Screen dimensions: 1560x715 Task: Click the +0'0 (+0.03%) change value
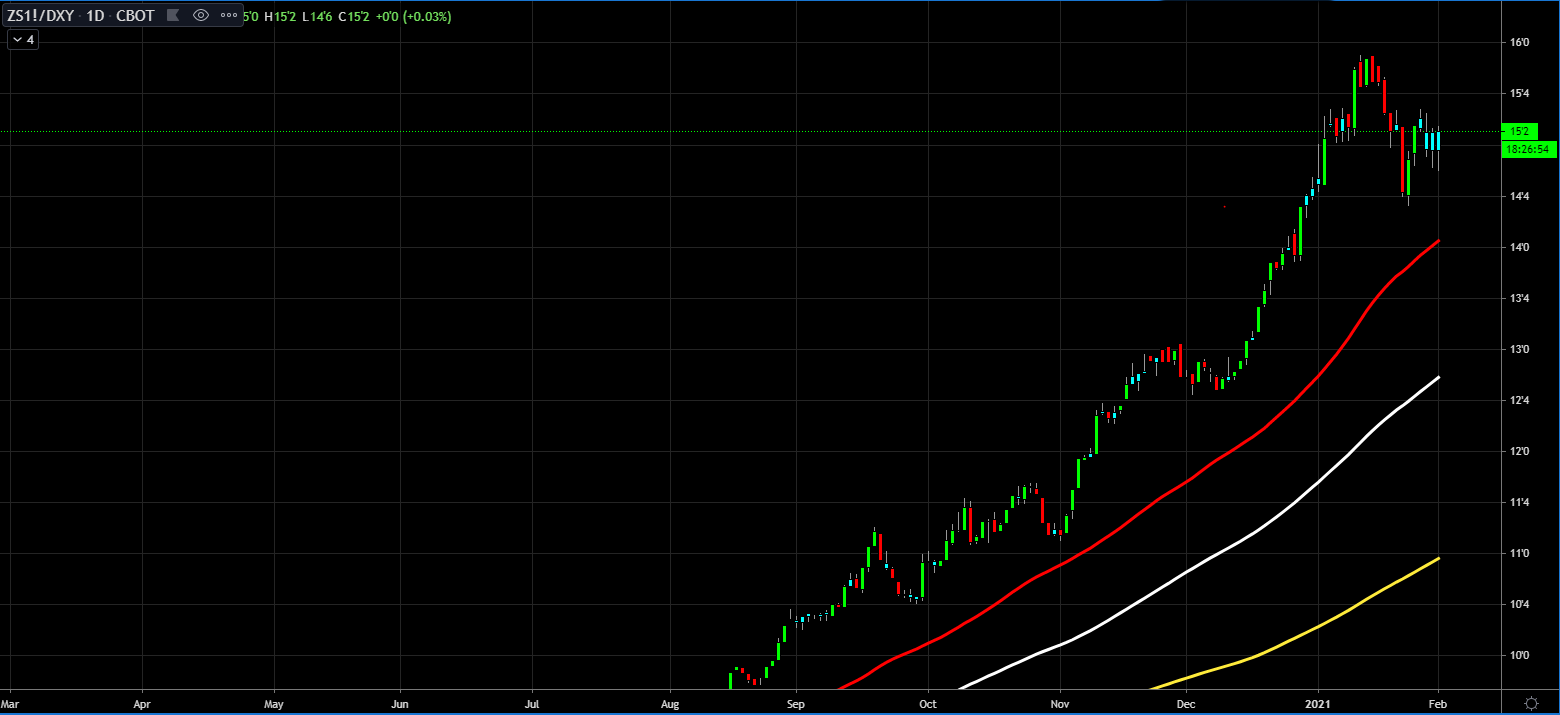coord(414,16)
